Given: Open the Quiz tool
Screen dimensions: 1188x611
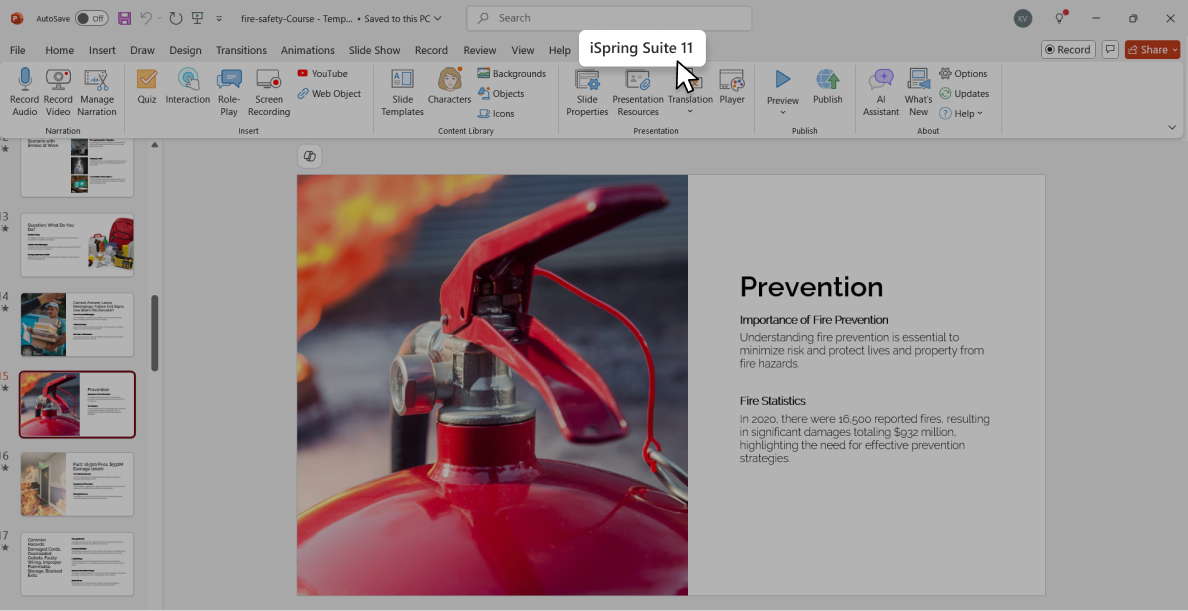Looking at the screenshot, I should 147,80.
